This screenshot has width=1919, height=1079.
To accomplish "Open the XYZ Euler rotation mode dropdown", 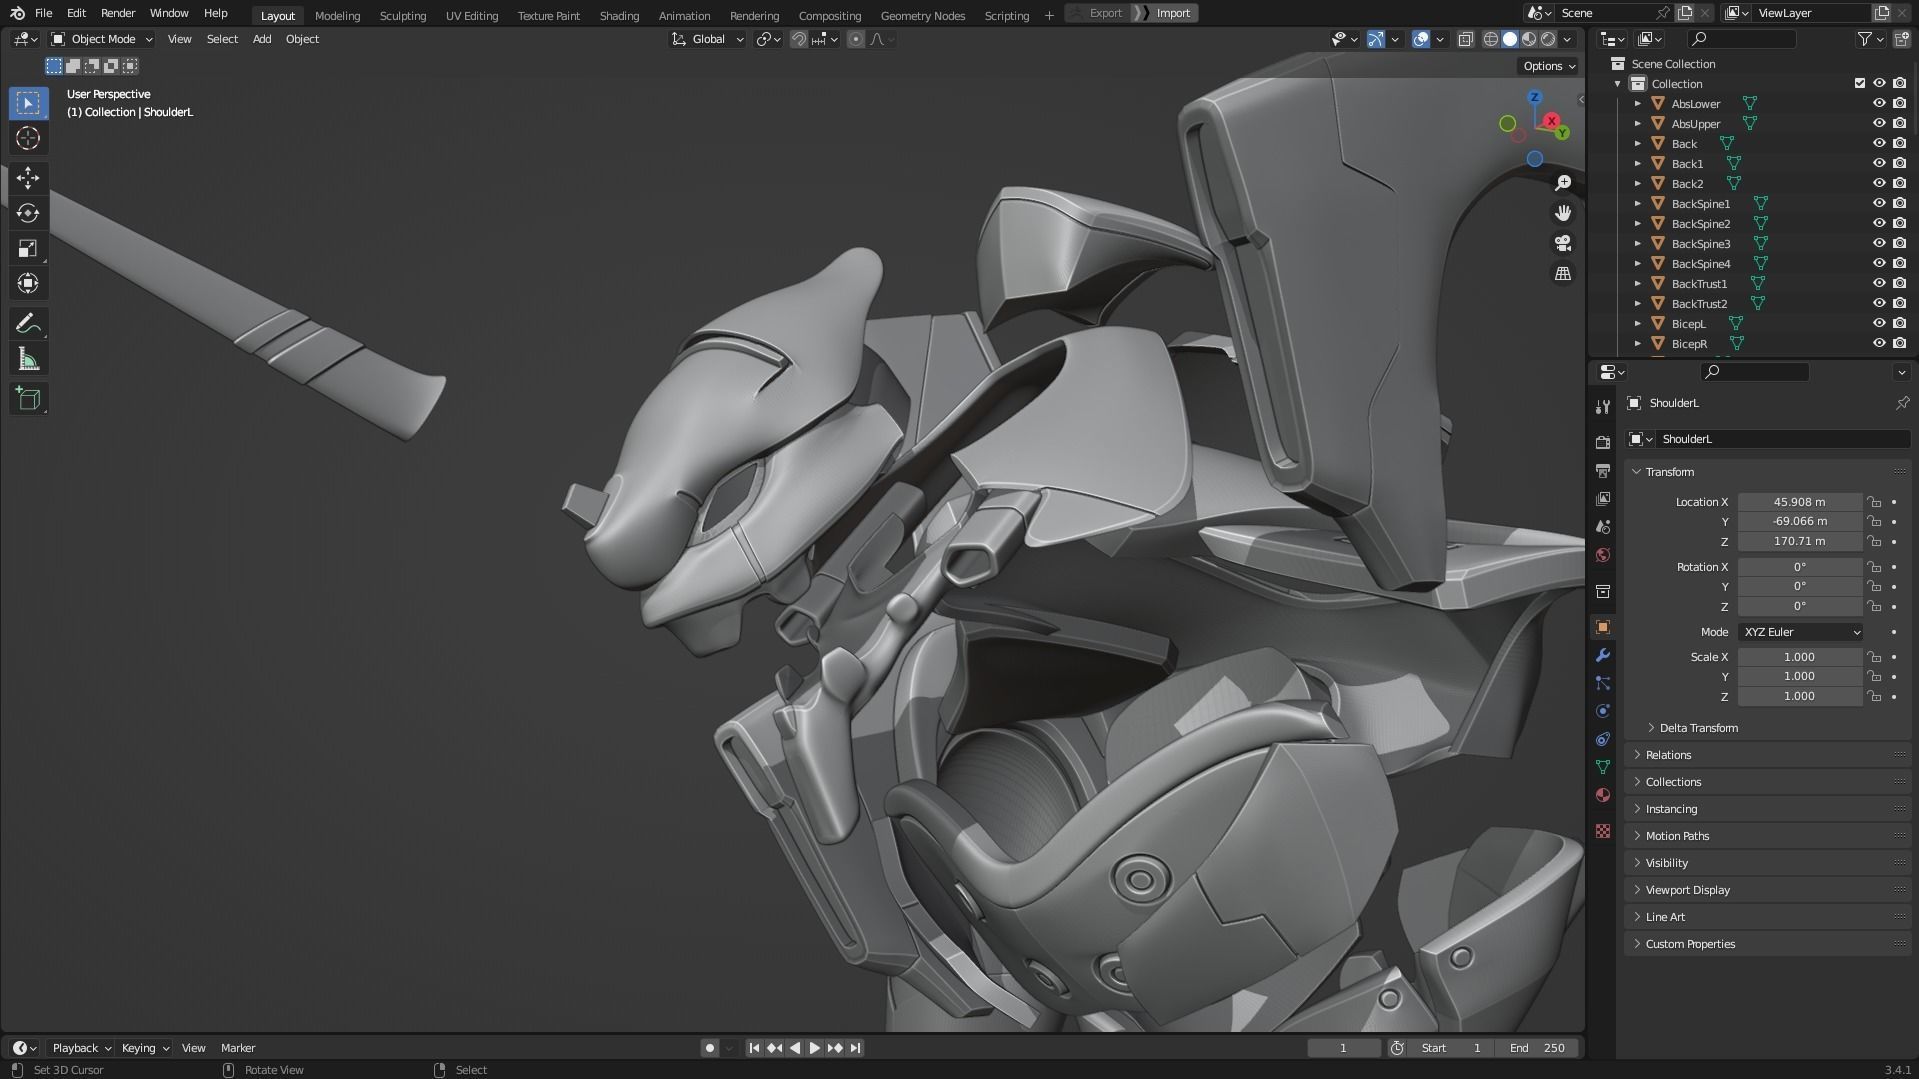I will (1801, 632).
